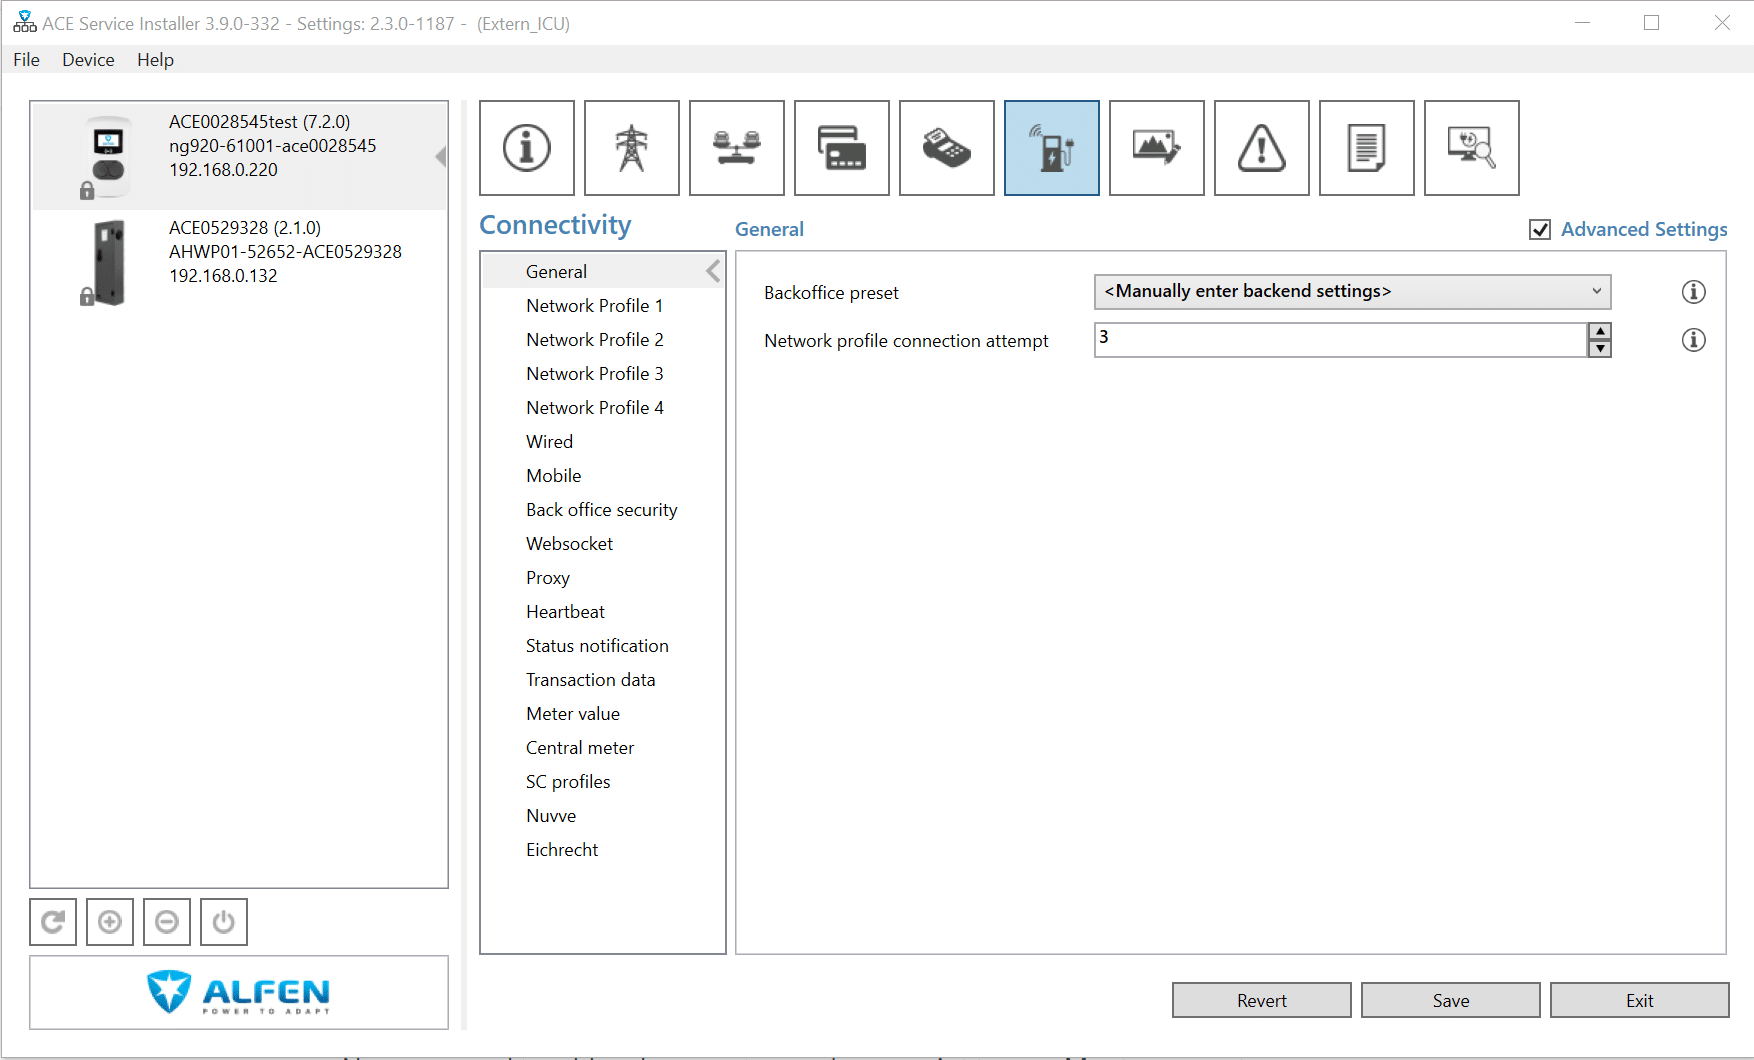Open the Help menu
1754x1060 pixels.
coord(155,59)
